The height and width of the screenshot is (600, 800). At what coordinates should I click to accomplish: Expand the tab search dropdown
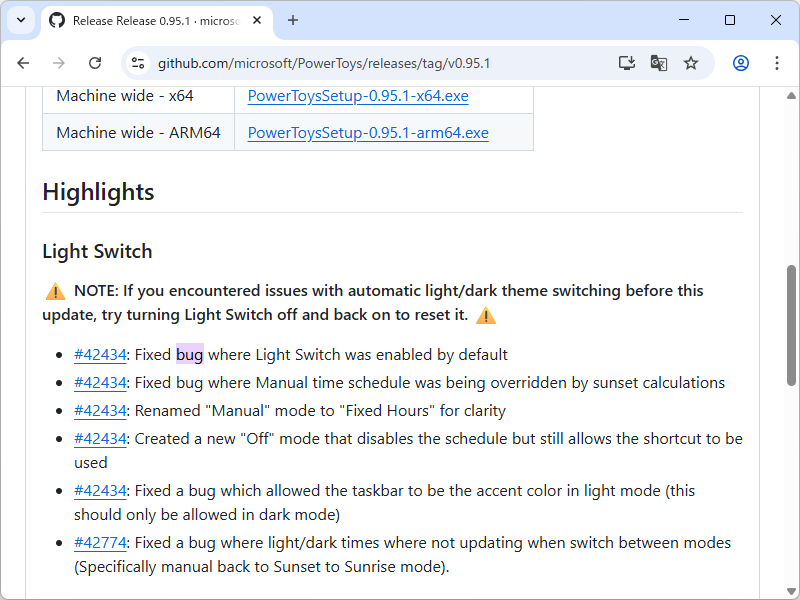[20, 20]
